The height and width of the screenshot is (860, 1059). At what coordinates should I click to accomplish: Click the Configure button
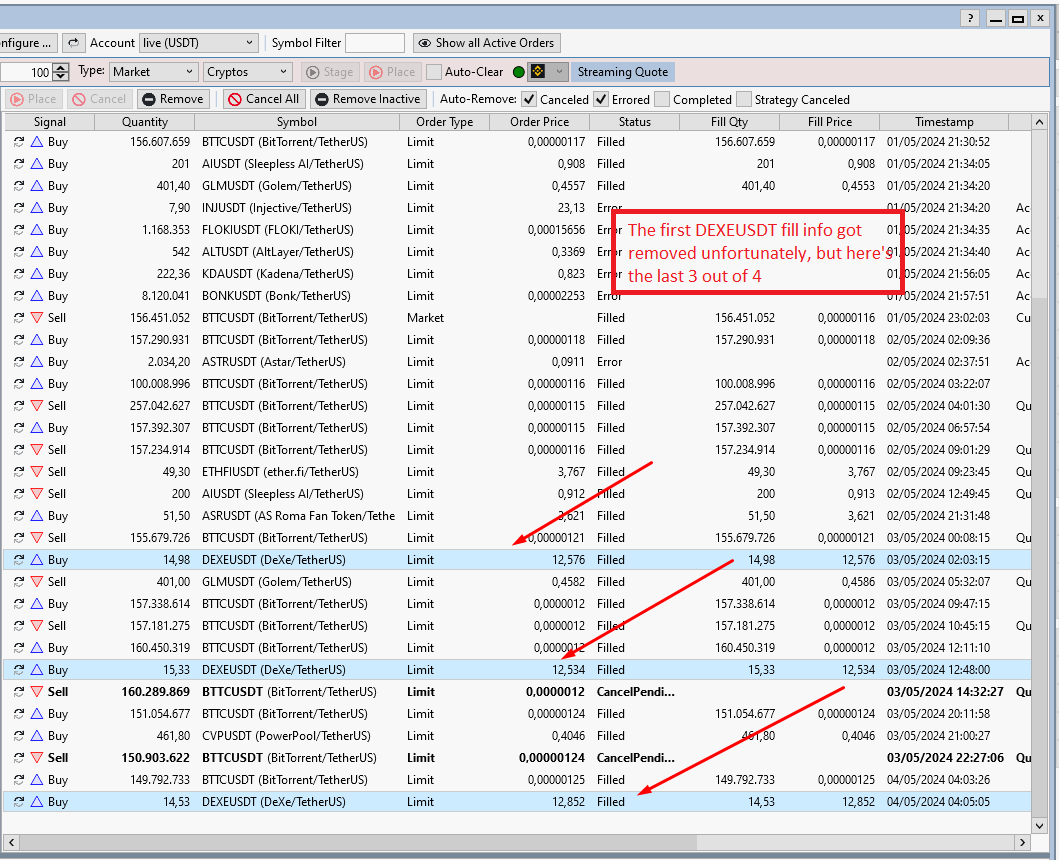28,43
